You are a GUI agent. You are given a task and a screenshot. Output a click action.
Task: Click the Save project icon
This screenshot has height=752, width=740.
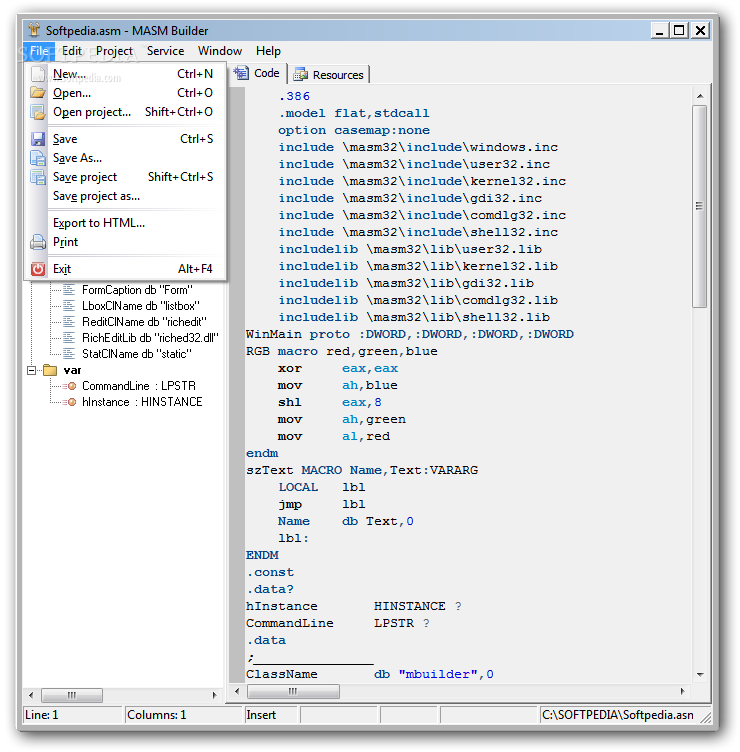point(37,177)
